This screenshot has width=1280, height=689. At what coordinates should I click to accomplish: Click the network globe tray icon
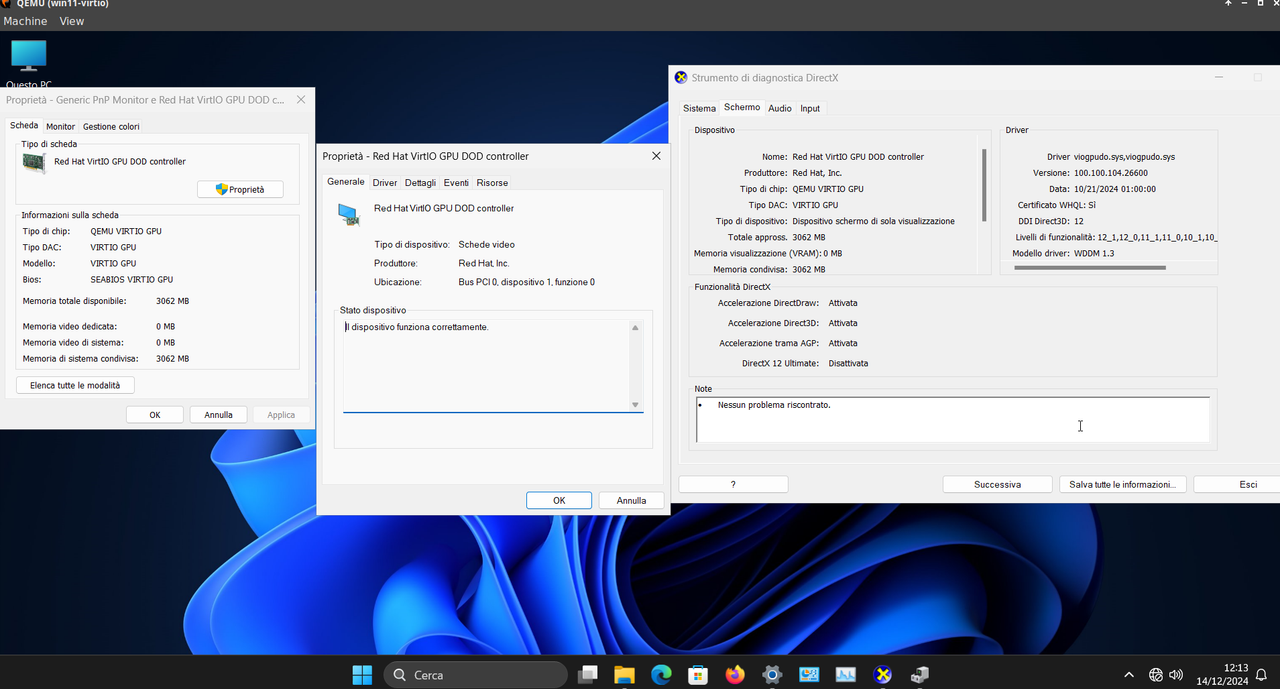click(1156, 675)
